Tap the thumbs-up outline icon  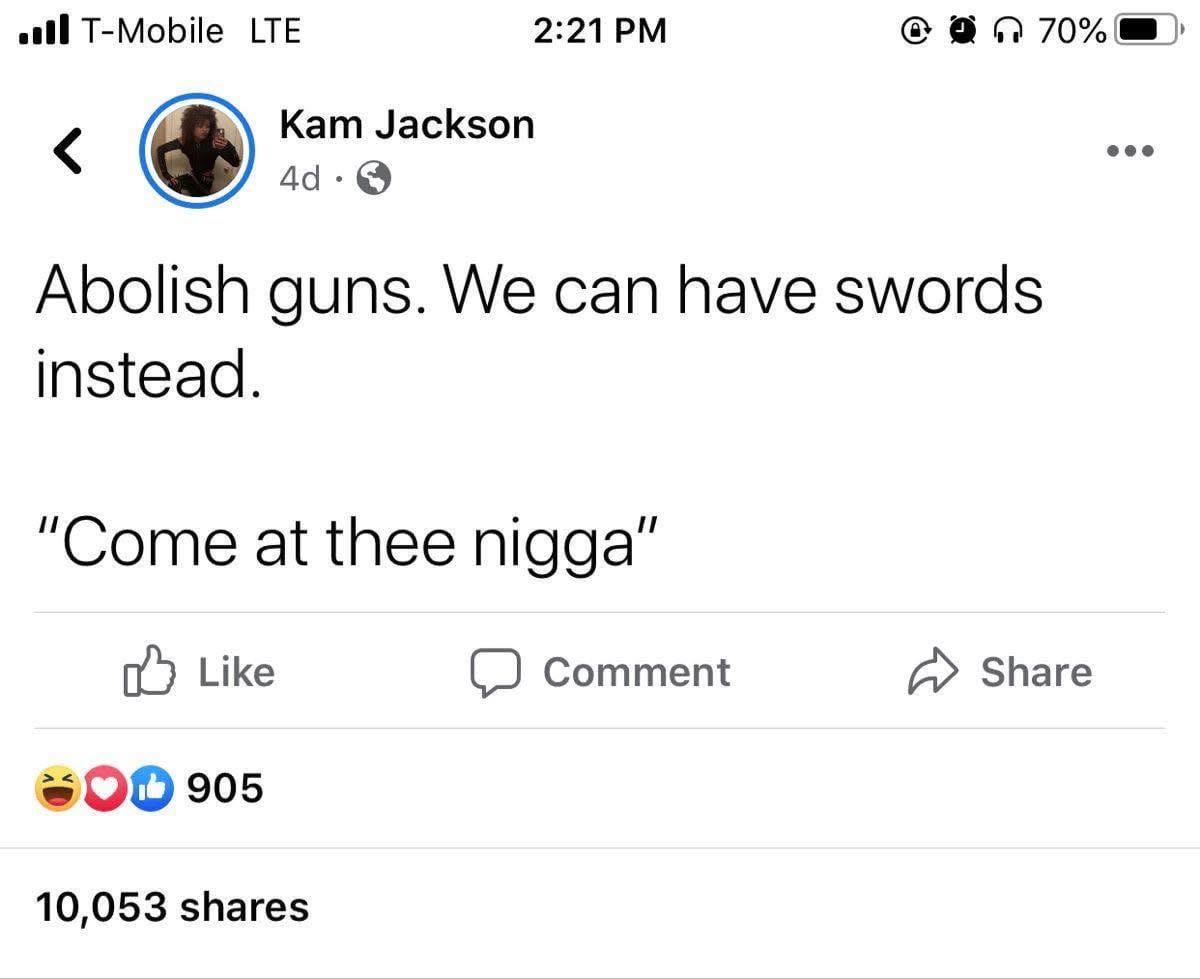click(149, 671)
